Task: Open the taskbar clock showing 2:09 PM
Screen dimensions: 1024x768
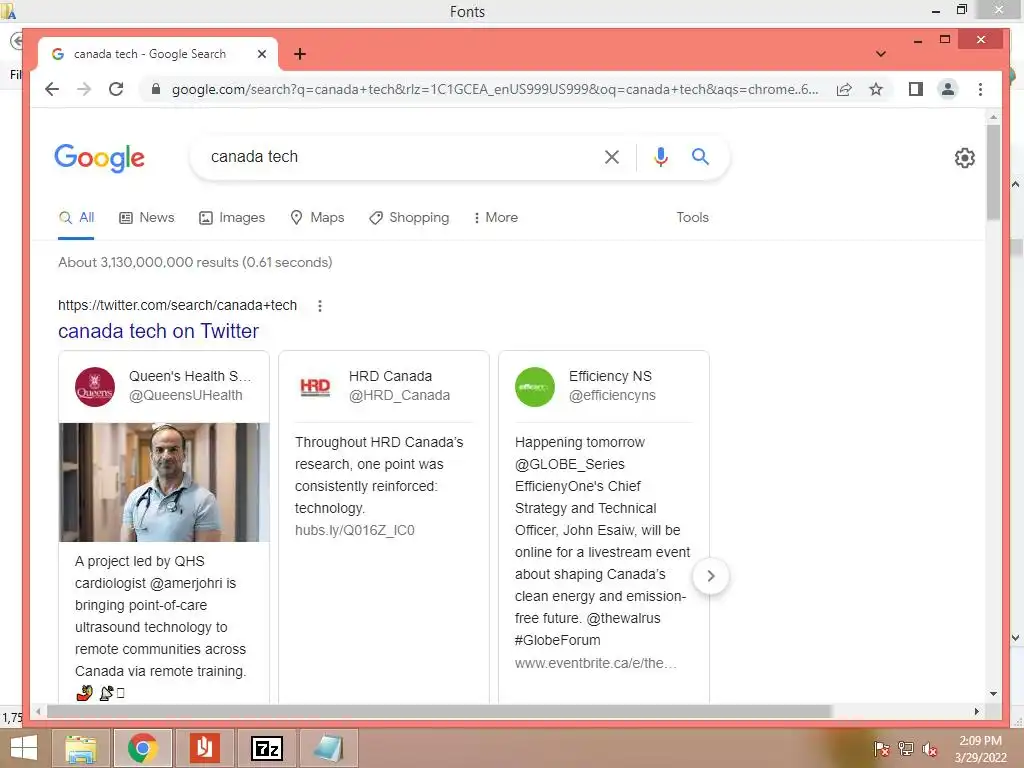Action: tap(980, 749)
